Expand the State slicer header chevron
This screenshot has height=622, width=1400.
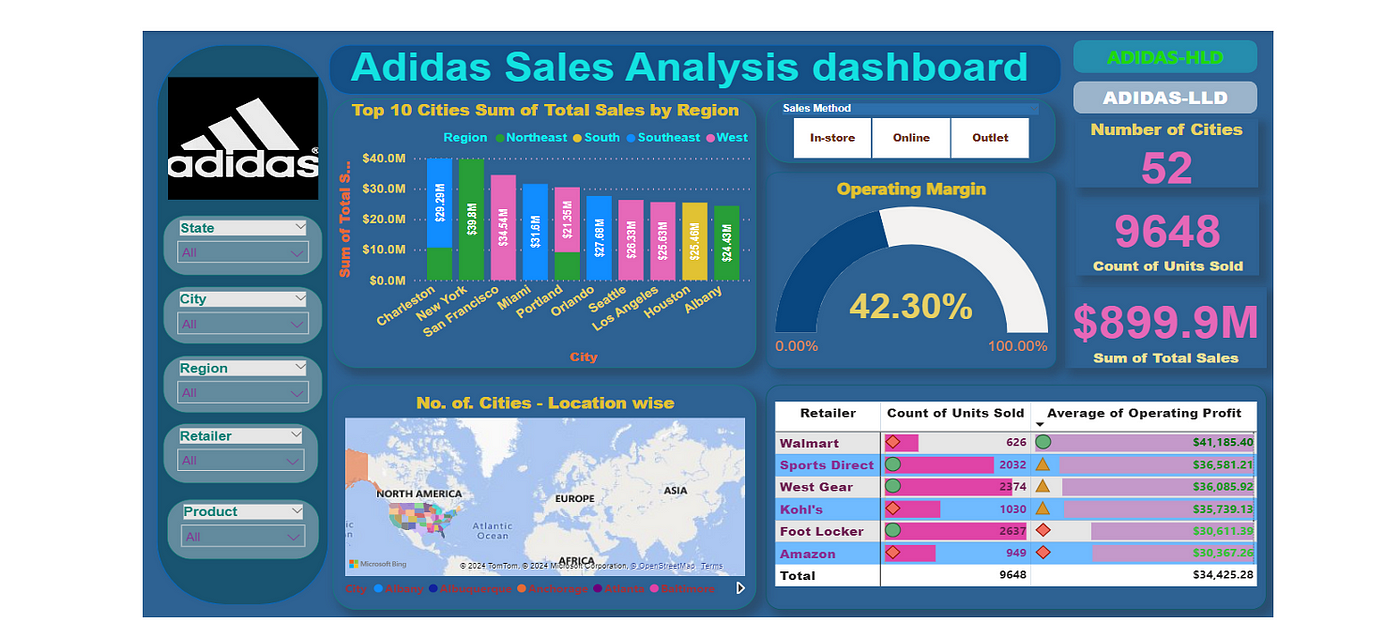tap(300, 228)
